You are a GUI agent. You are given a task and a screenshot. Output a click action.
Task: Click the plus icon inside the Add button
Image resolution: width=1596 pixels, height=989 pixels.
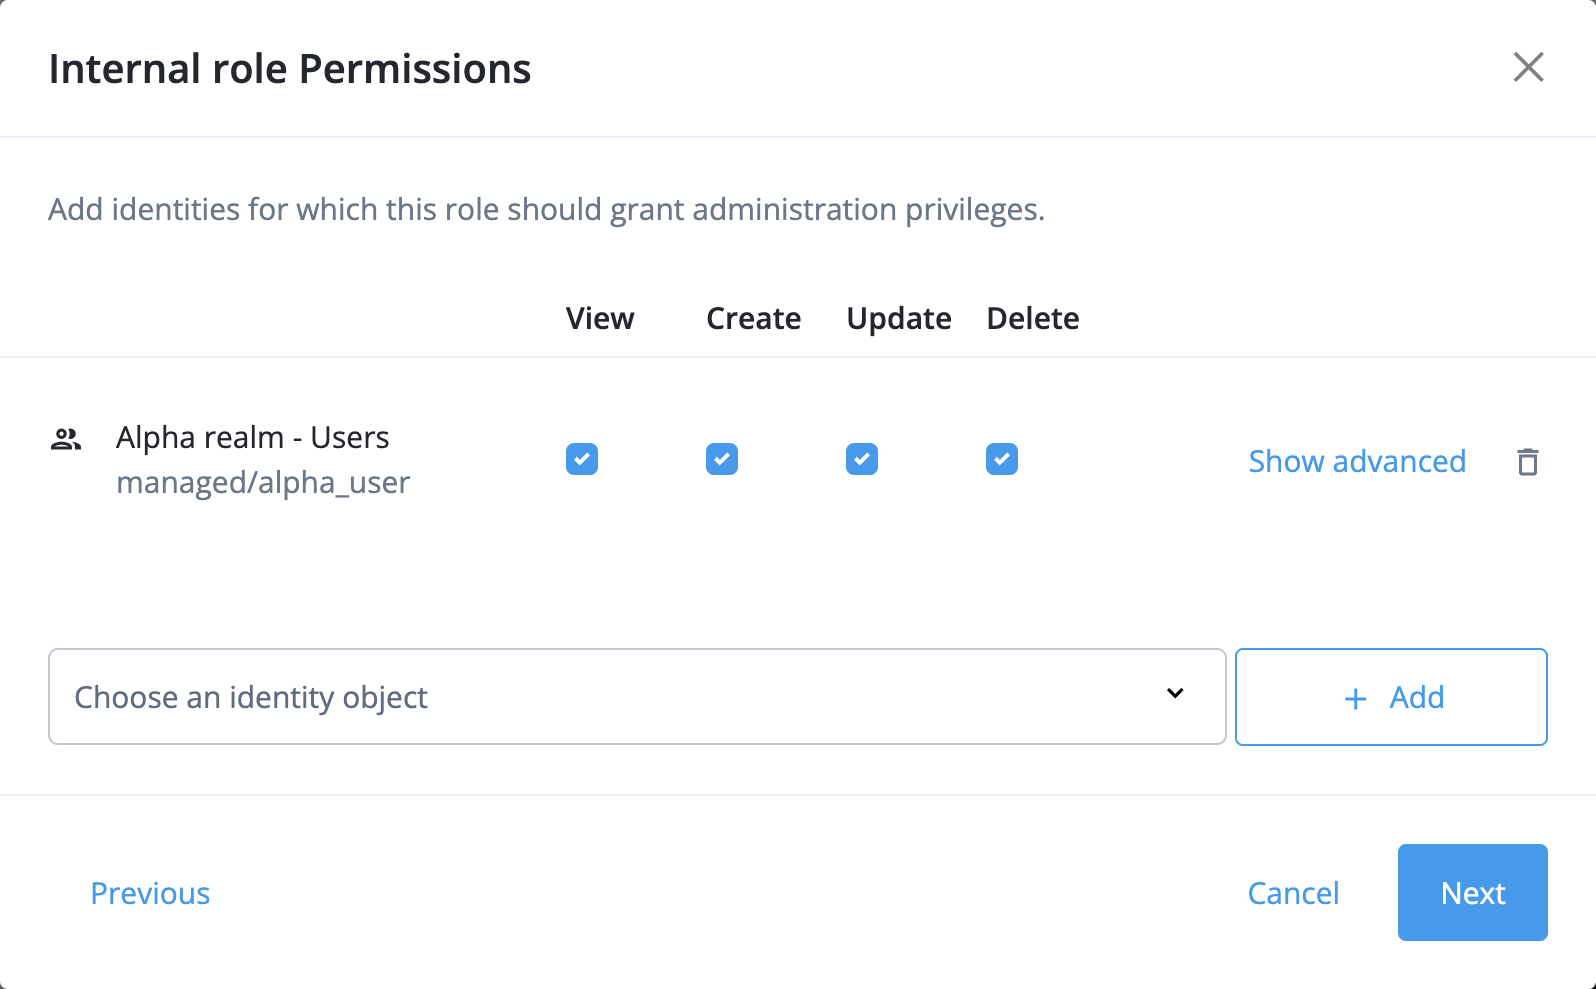tap(1355, 697)
